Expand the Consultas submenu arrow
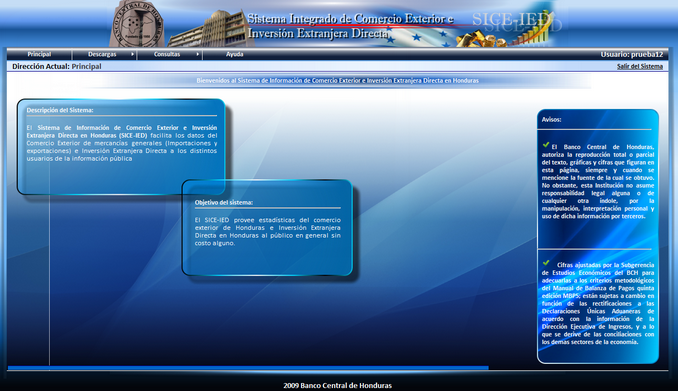Image resolution: width=678 pixels, height=391 pixels. click(197, 54)
